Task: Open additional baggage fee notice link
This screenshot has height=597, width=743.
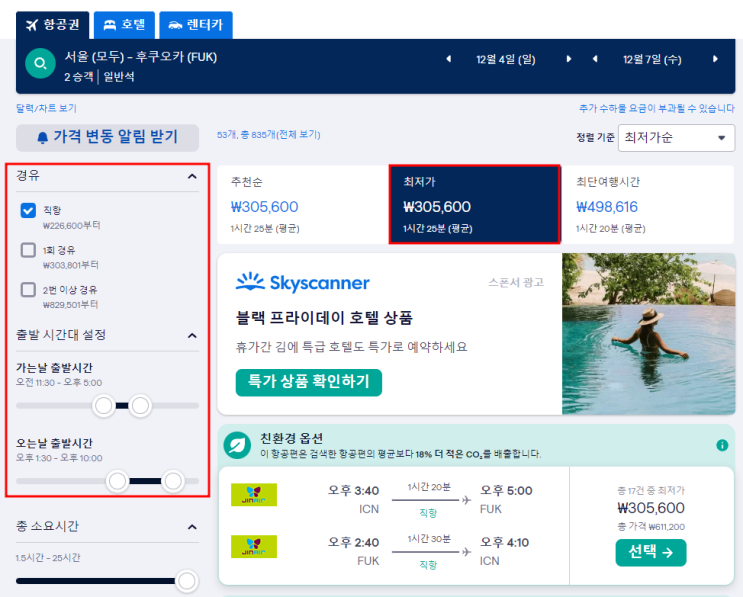Action: (656, 108)
